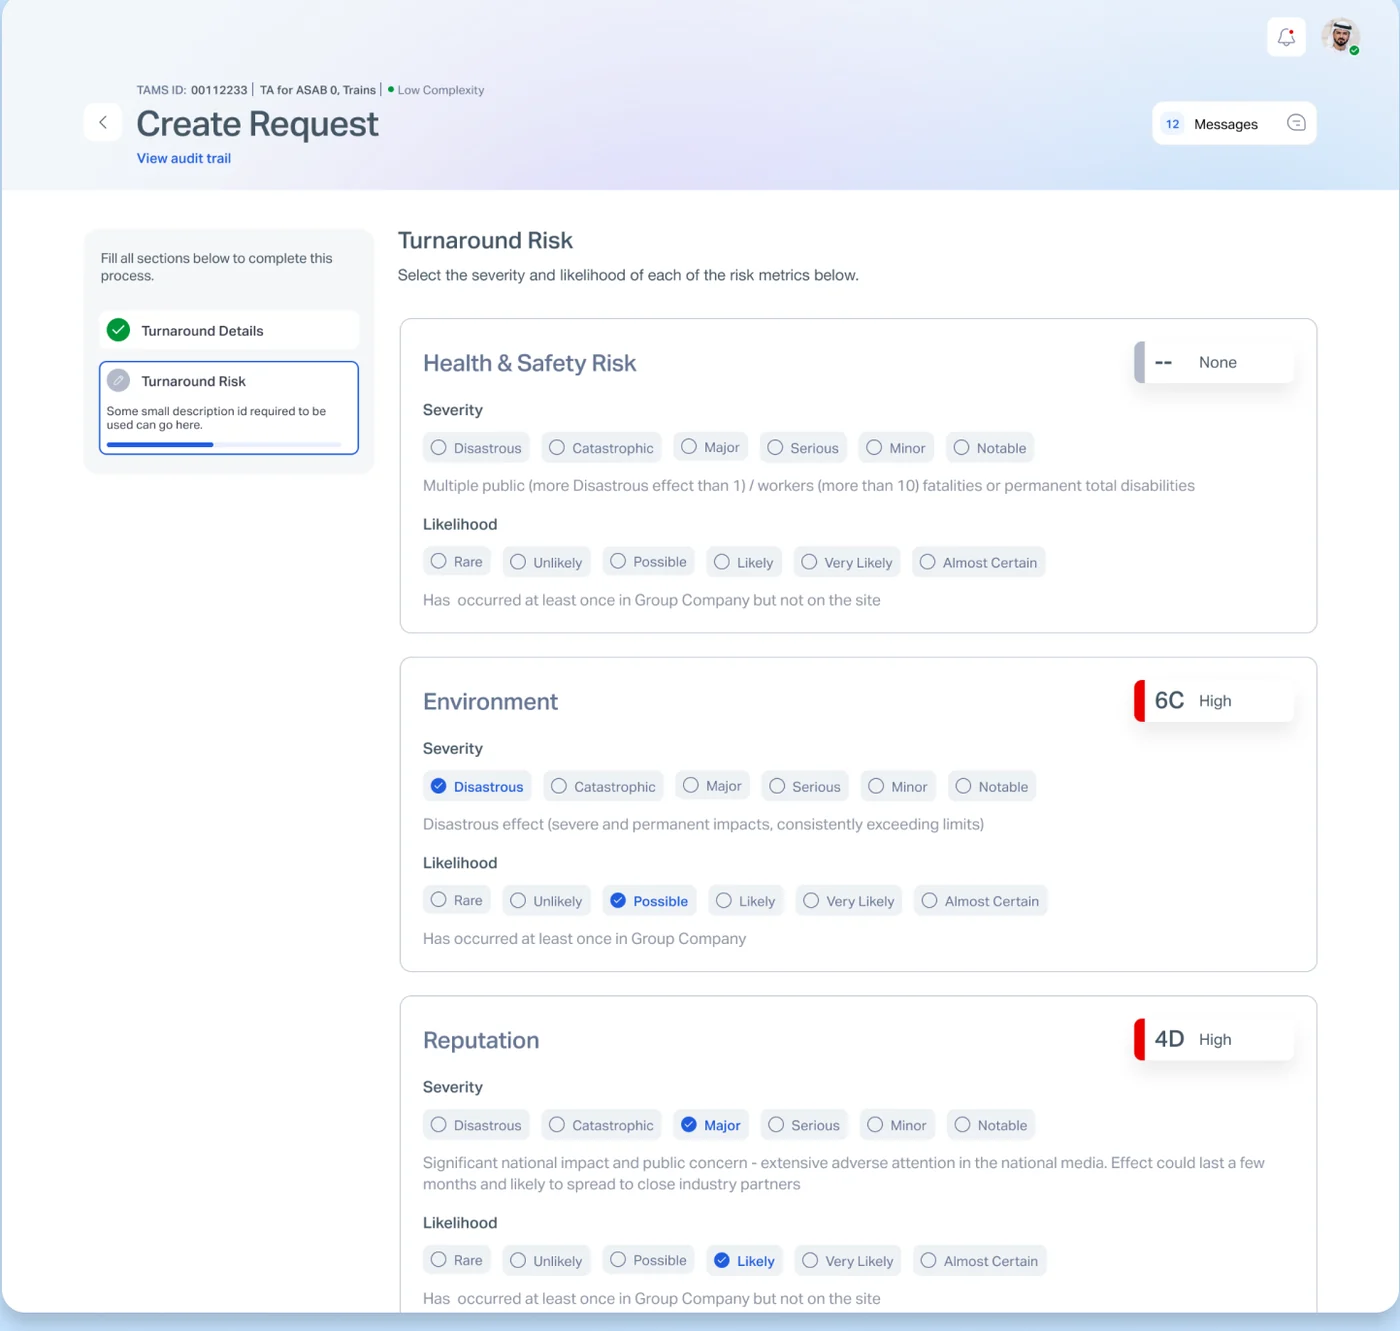Select Disastrous severity for Health & Safety Risk

(476, 448)
